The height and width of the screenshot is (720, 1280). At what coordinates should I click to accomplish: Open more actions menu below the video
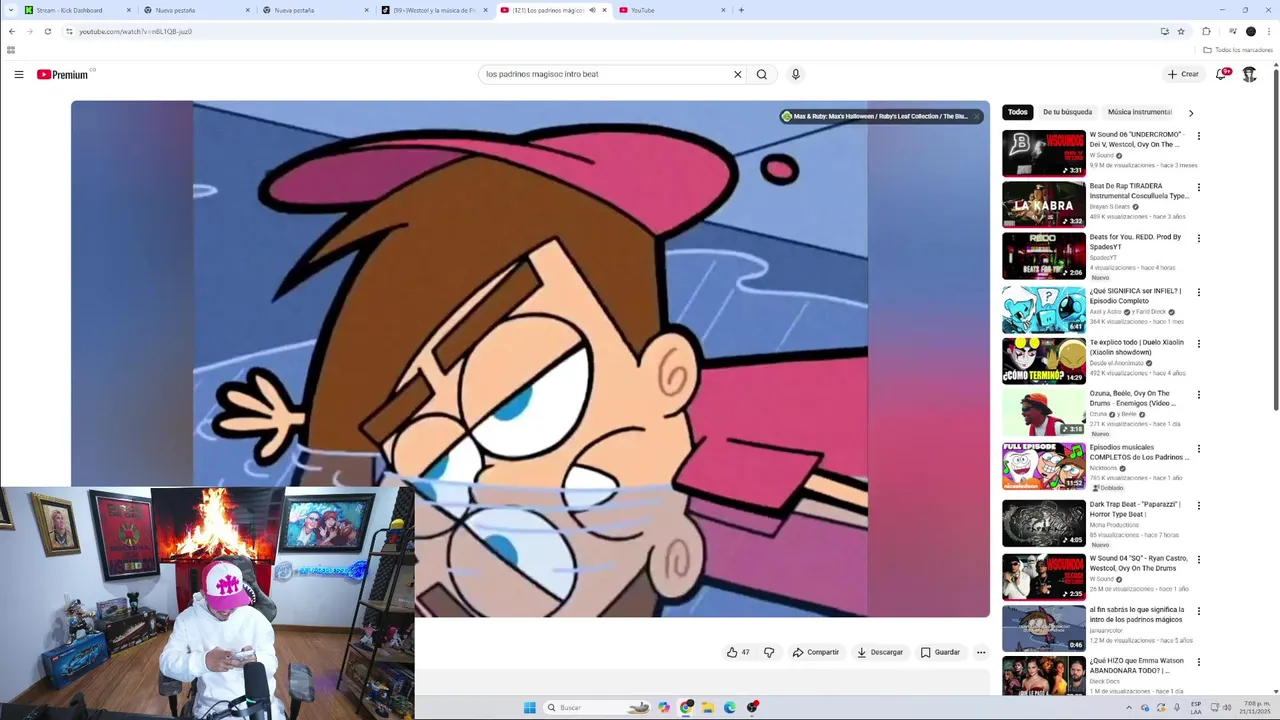[x=981, y=652]
